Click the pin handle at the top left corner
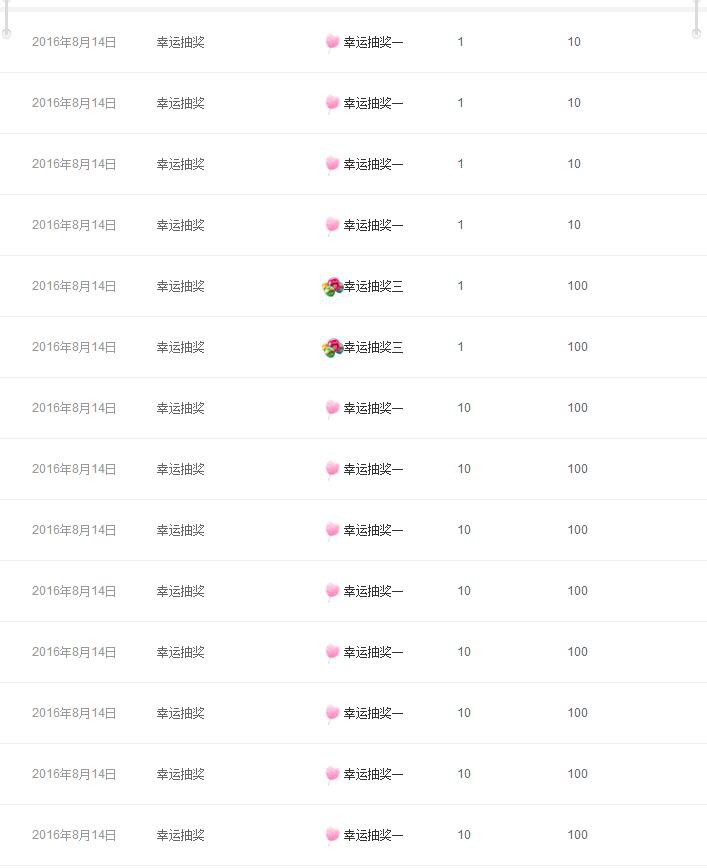 pyautogui.click(x=6, y=19)
